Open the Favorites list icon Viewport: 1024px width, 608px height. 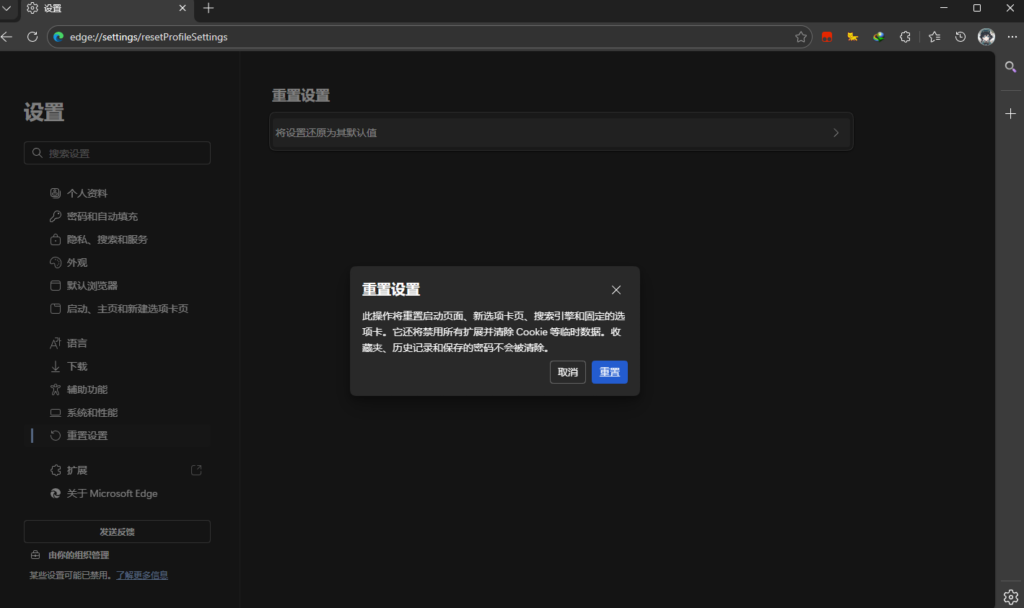point(934,36)
